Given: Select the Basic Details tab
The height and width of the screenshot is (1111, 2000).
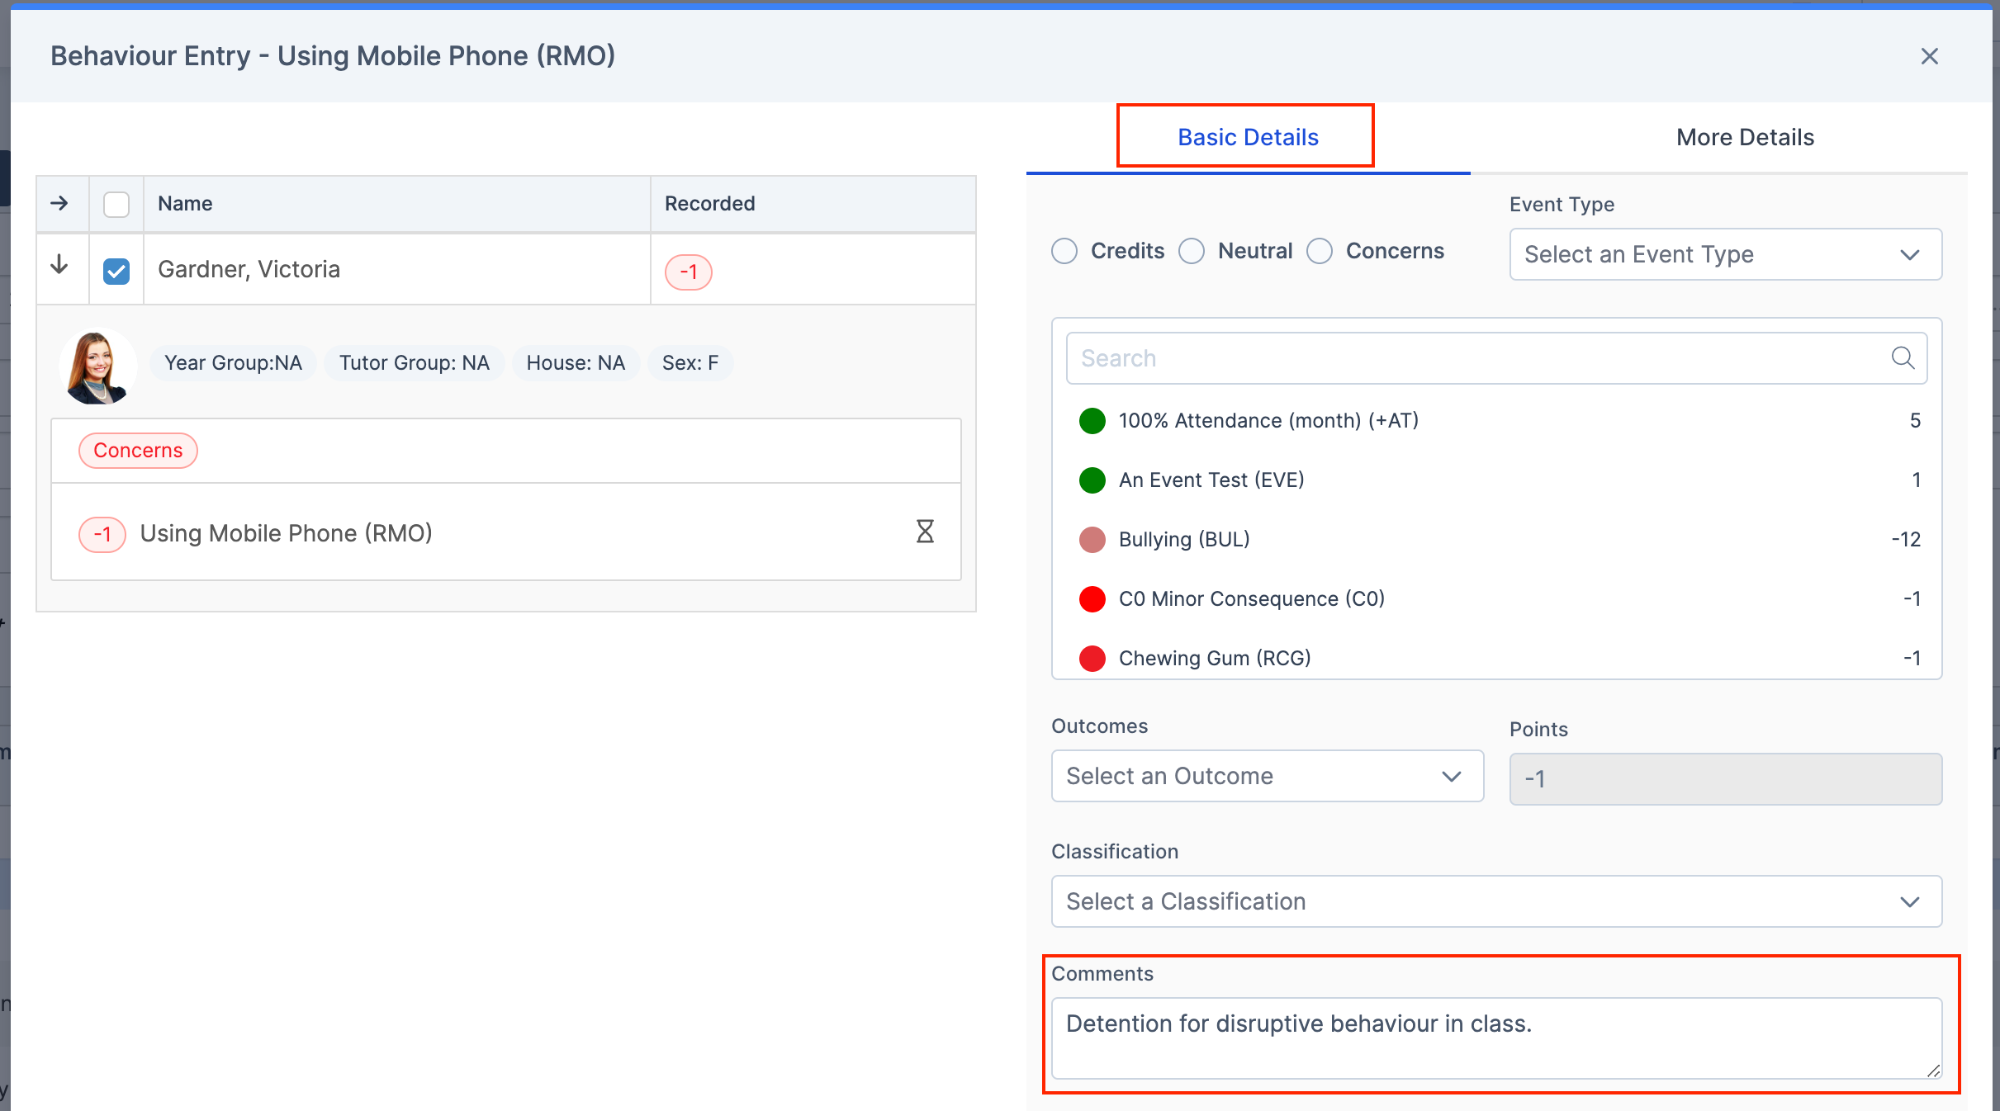Looking at the screenshot, I should [x=1246, y=137].
